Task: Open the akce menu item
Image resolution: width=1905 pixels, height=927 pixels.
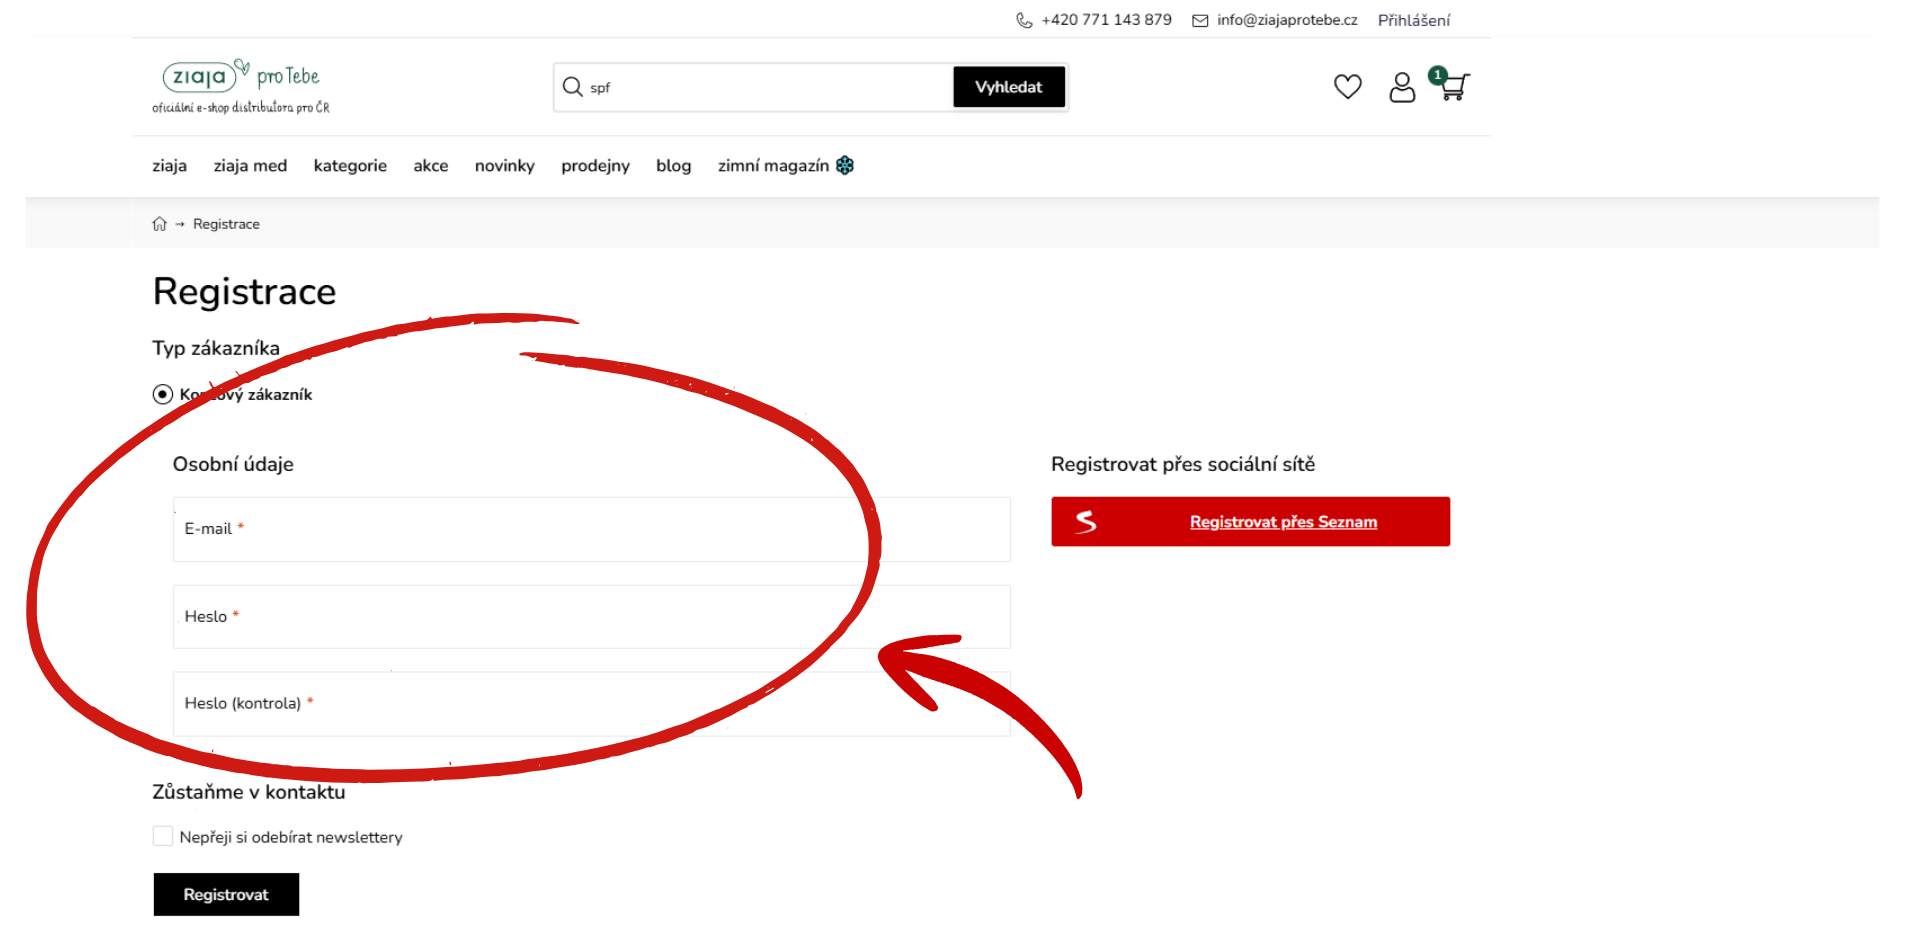Action: click(x=431, y=166)
